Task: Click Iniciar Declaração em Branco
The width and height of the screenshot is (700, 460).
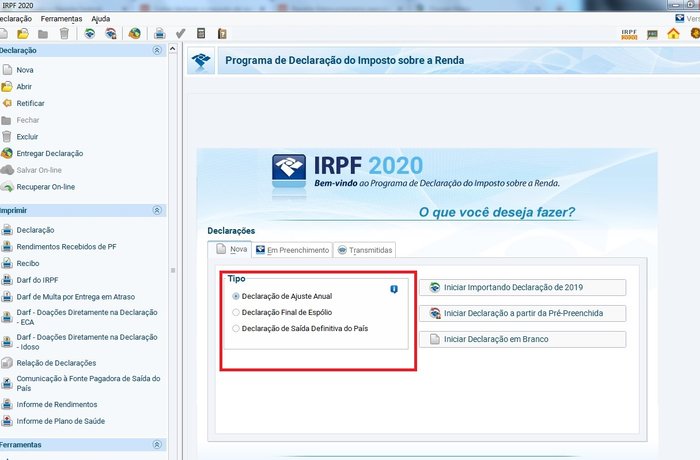Action: [x=522, y=339]
